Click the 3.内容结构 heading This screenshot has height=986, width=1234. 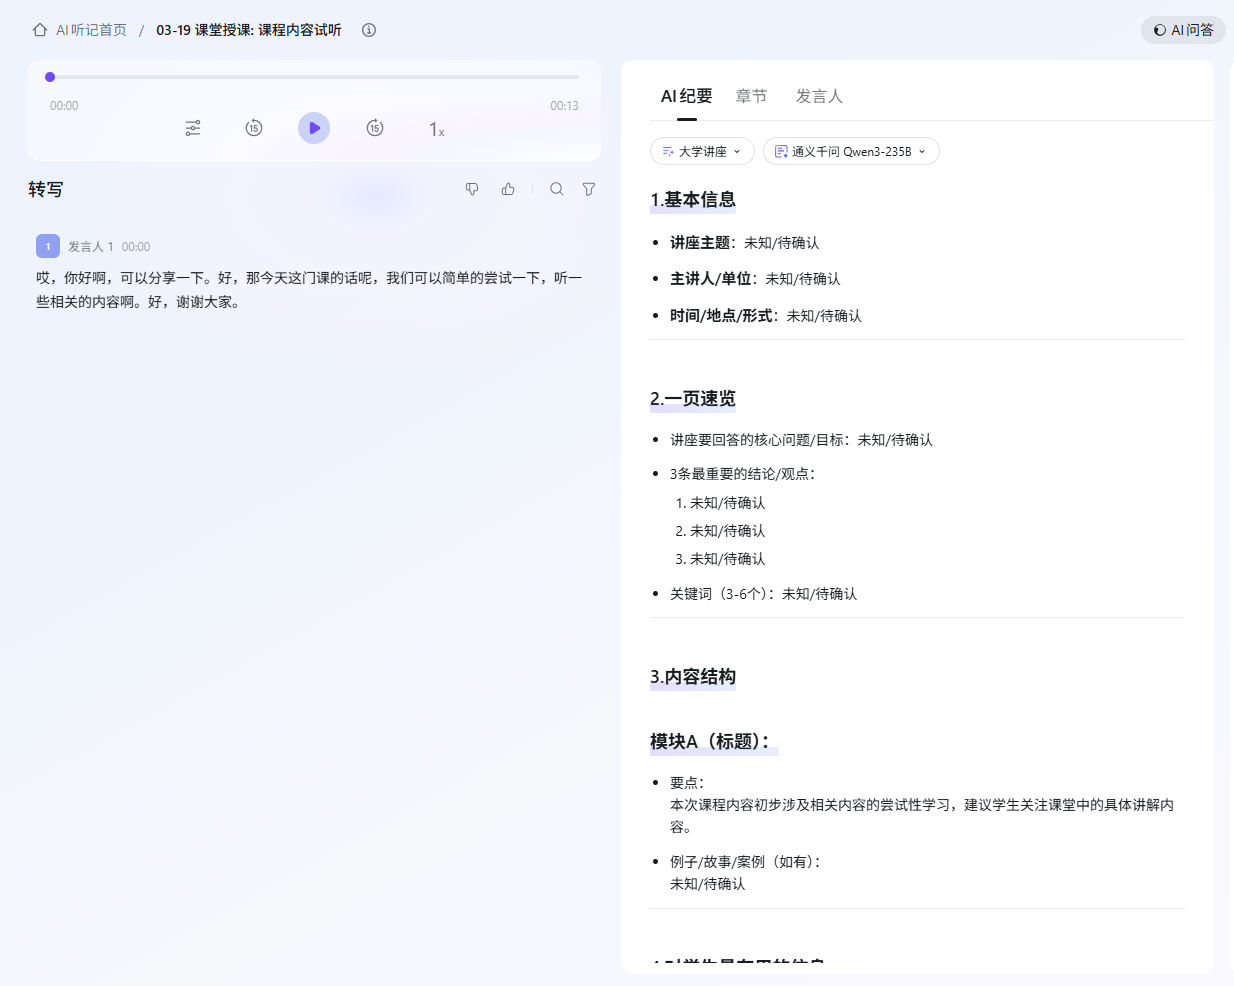click(x=693, y=677)
